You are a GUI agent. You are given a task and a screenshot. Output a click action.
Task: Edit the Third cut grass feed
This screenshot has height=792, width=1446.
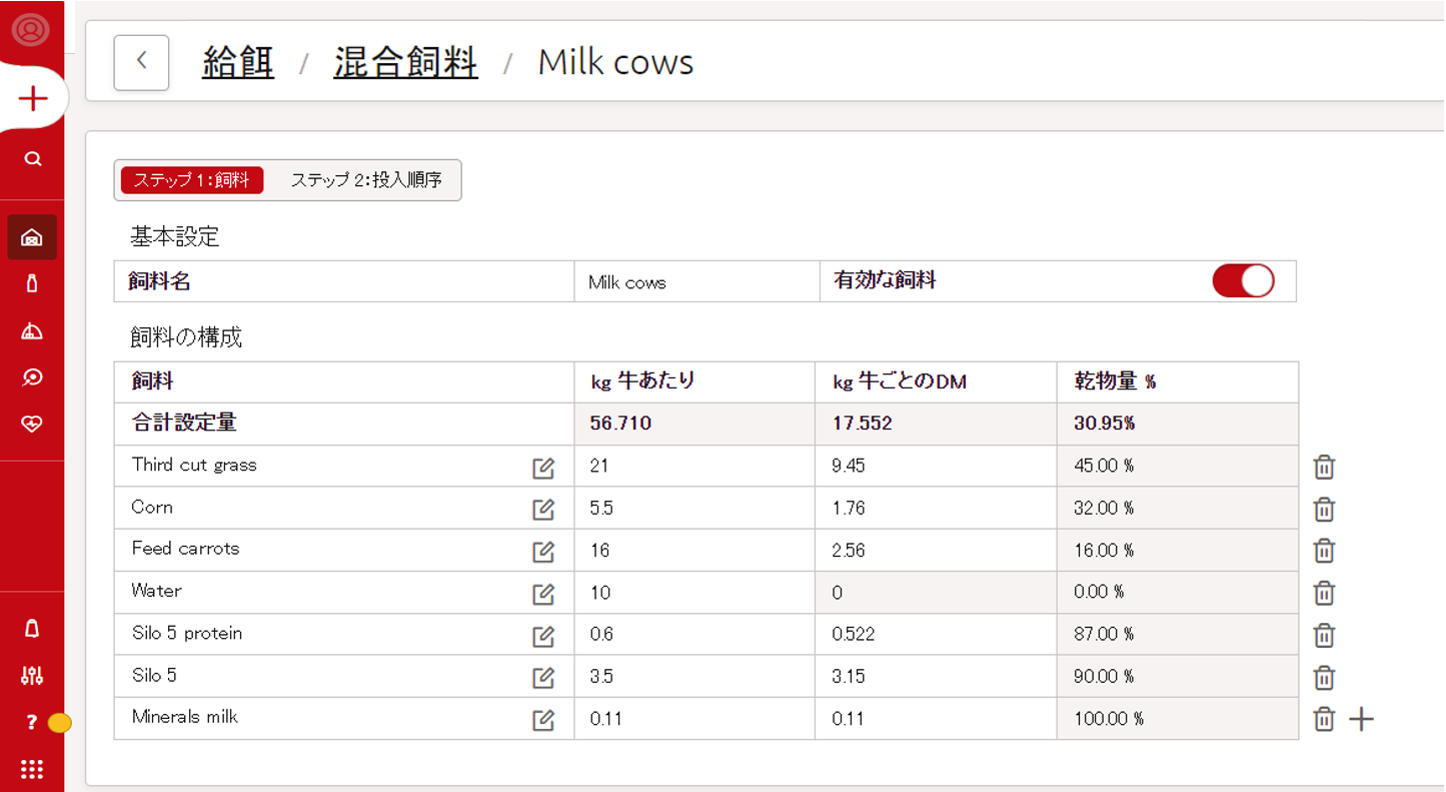[x=543, y=467]
